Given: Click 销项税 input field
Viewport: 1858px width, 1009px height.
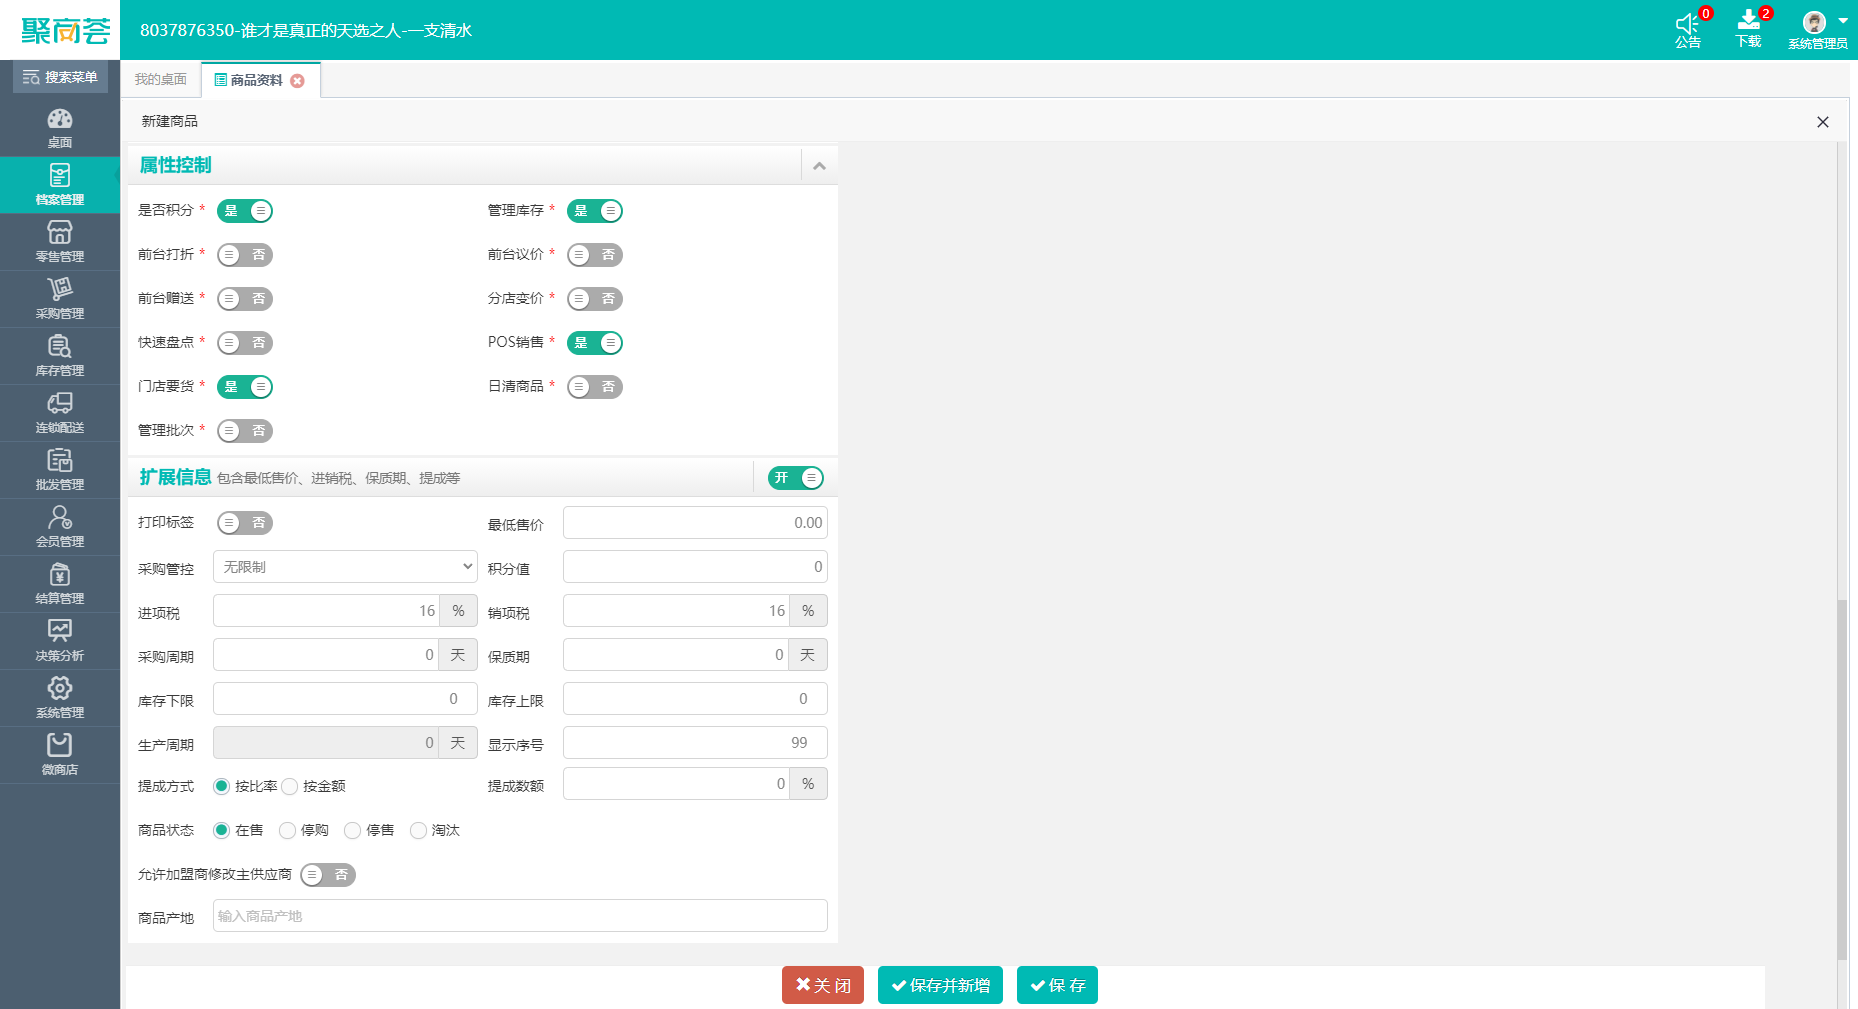Looking at the screenshot, I should pos(676,611).
